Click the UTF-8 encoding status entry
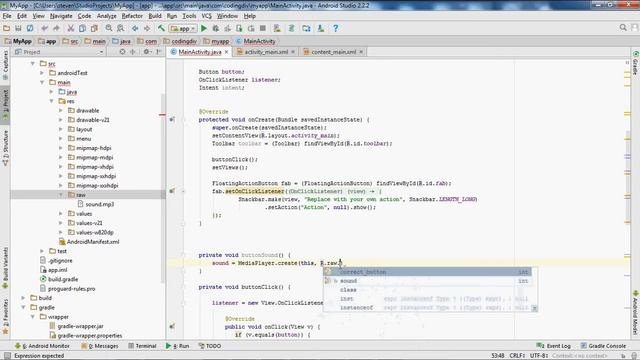This screenshot has width=640, height=360. point(538,356)
